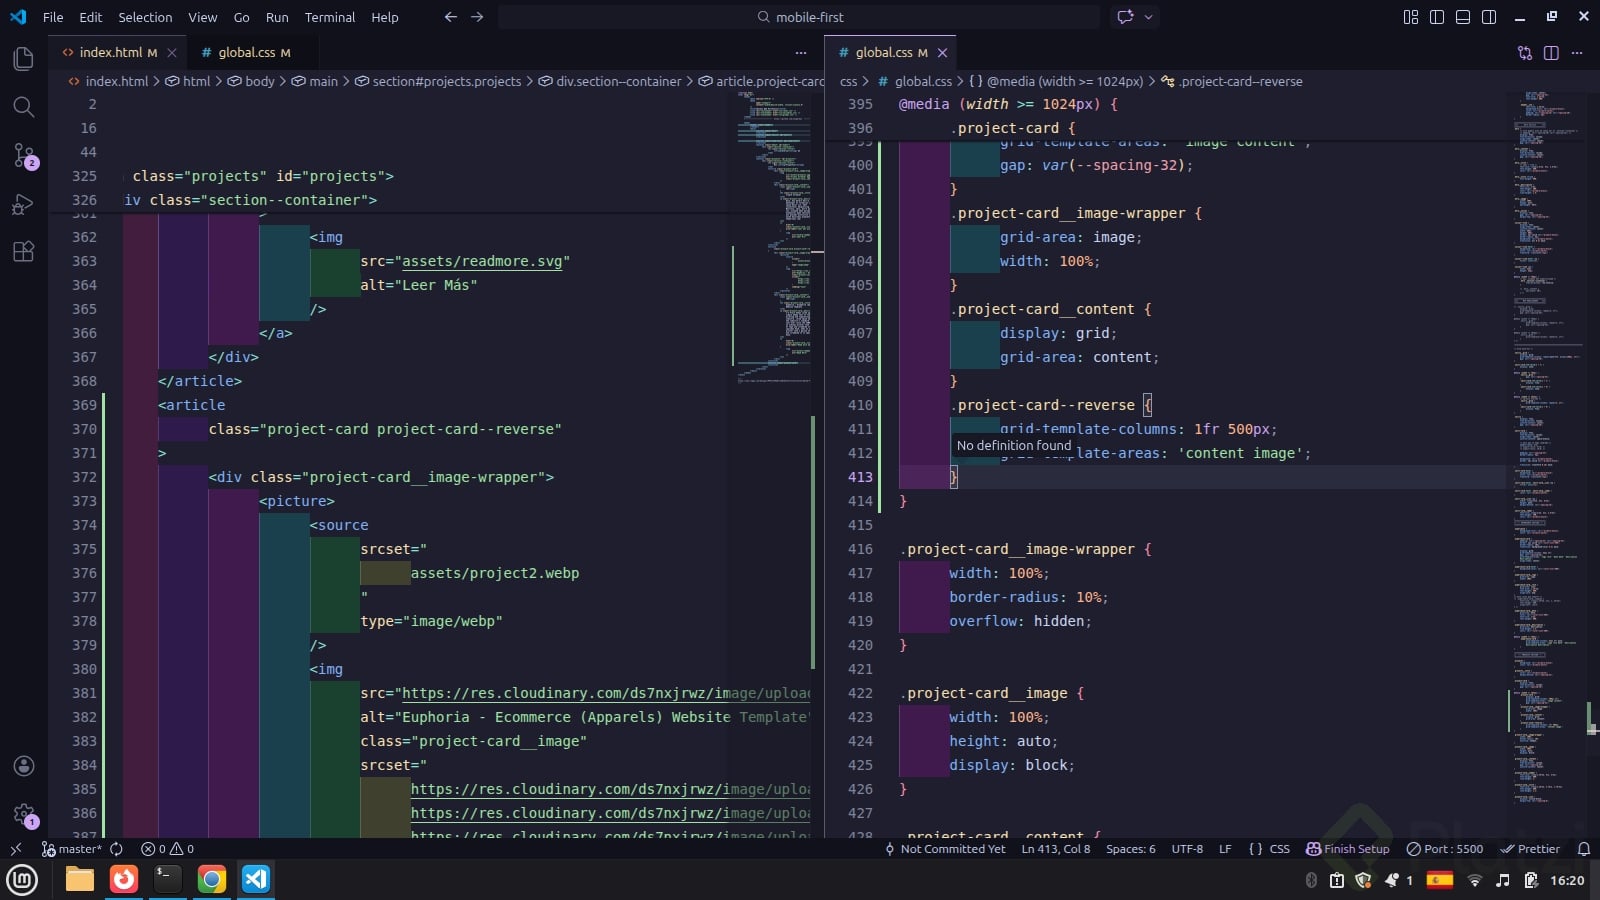Open Source Control view with pending changes
Image resolution: width=1600 pixels, height=900 pixels.
coord(23,155)
